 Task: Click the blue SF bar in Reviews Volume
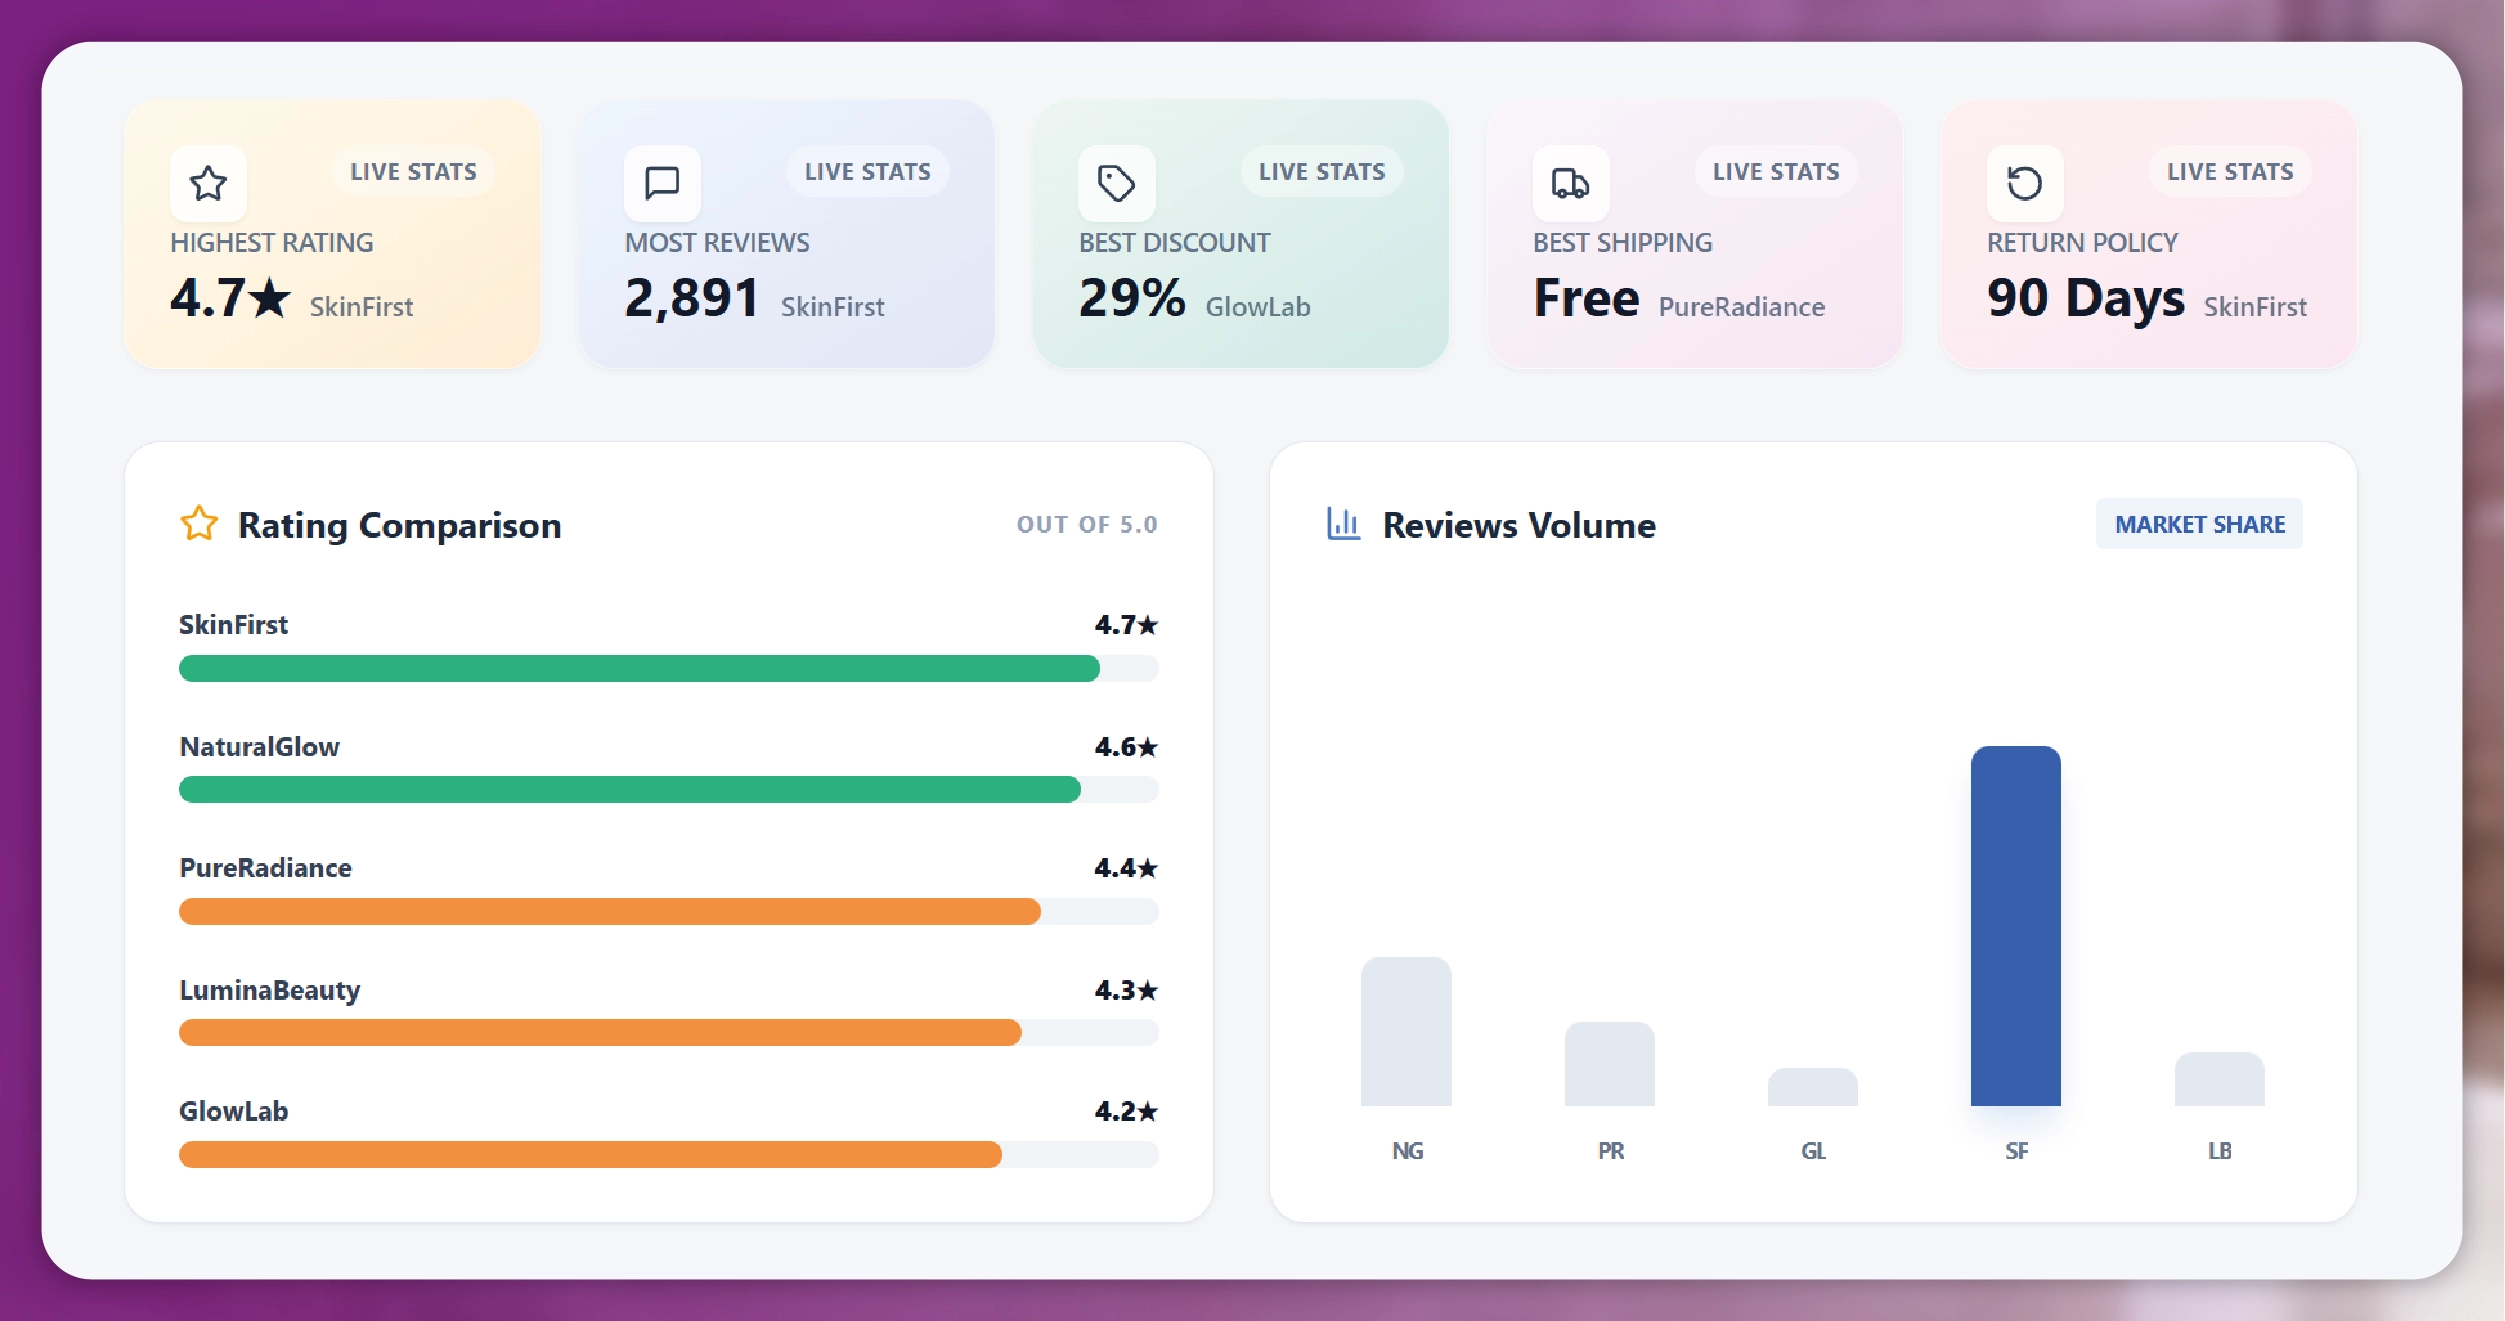2015,925
